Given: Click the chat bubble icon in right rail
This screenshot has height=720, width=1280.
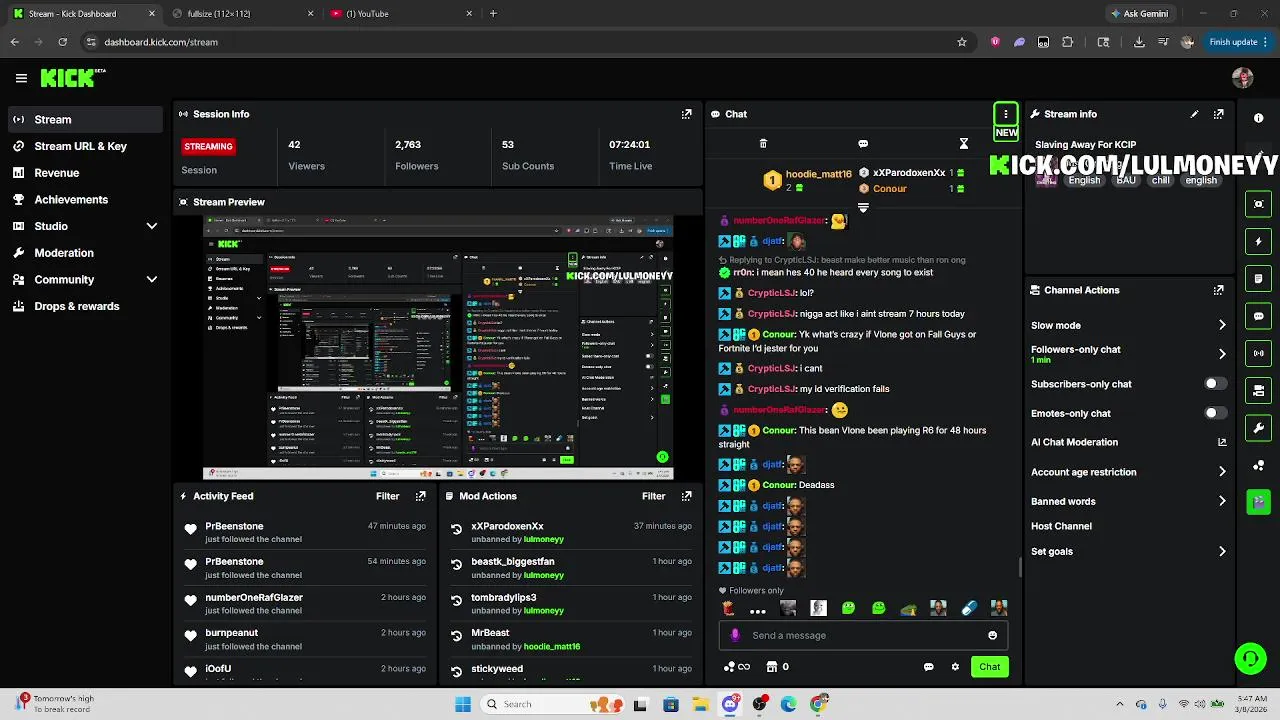Looking at the screenshot, I should point(1258,316).
